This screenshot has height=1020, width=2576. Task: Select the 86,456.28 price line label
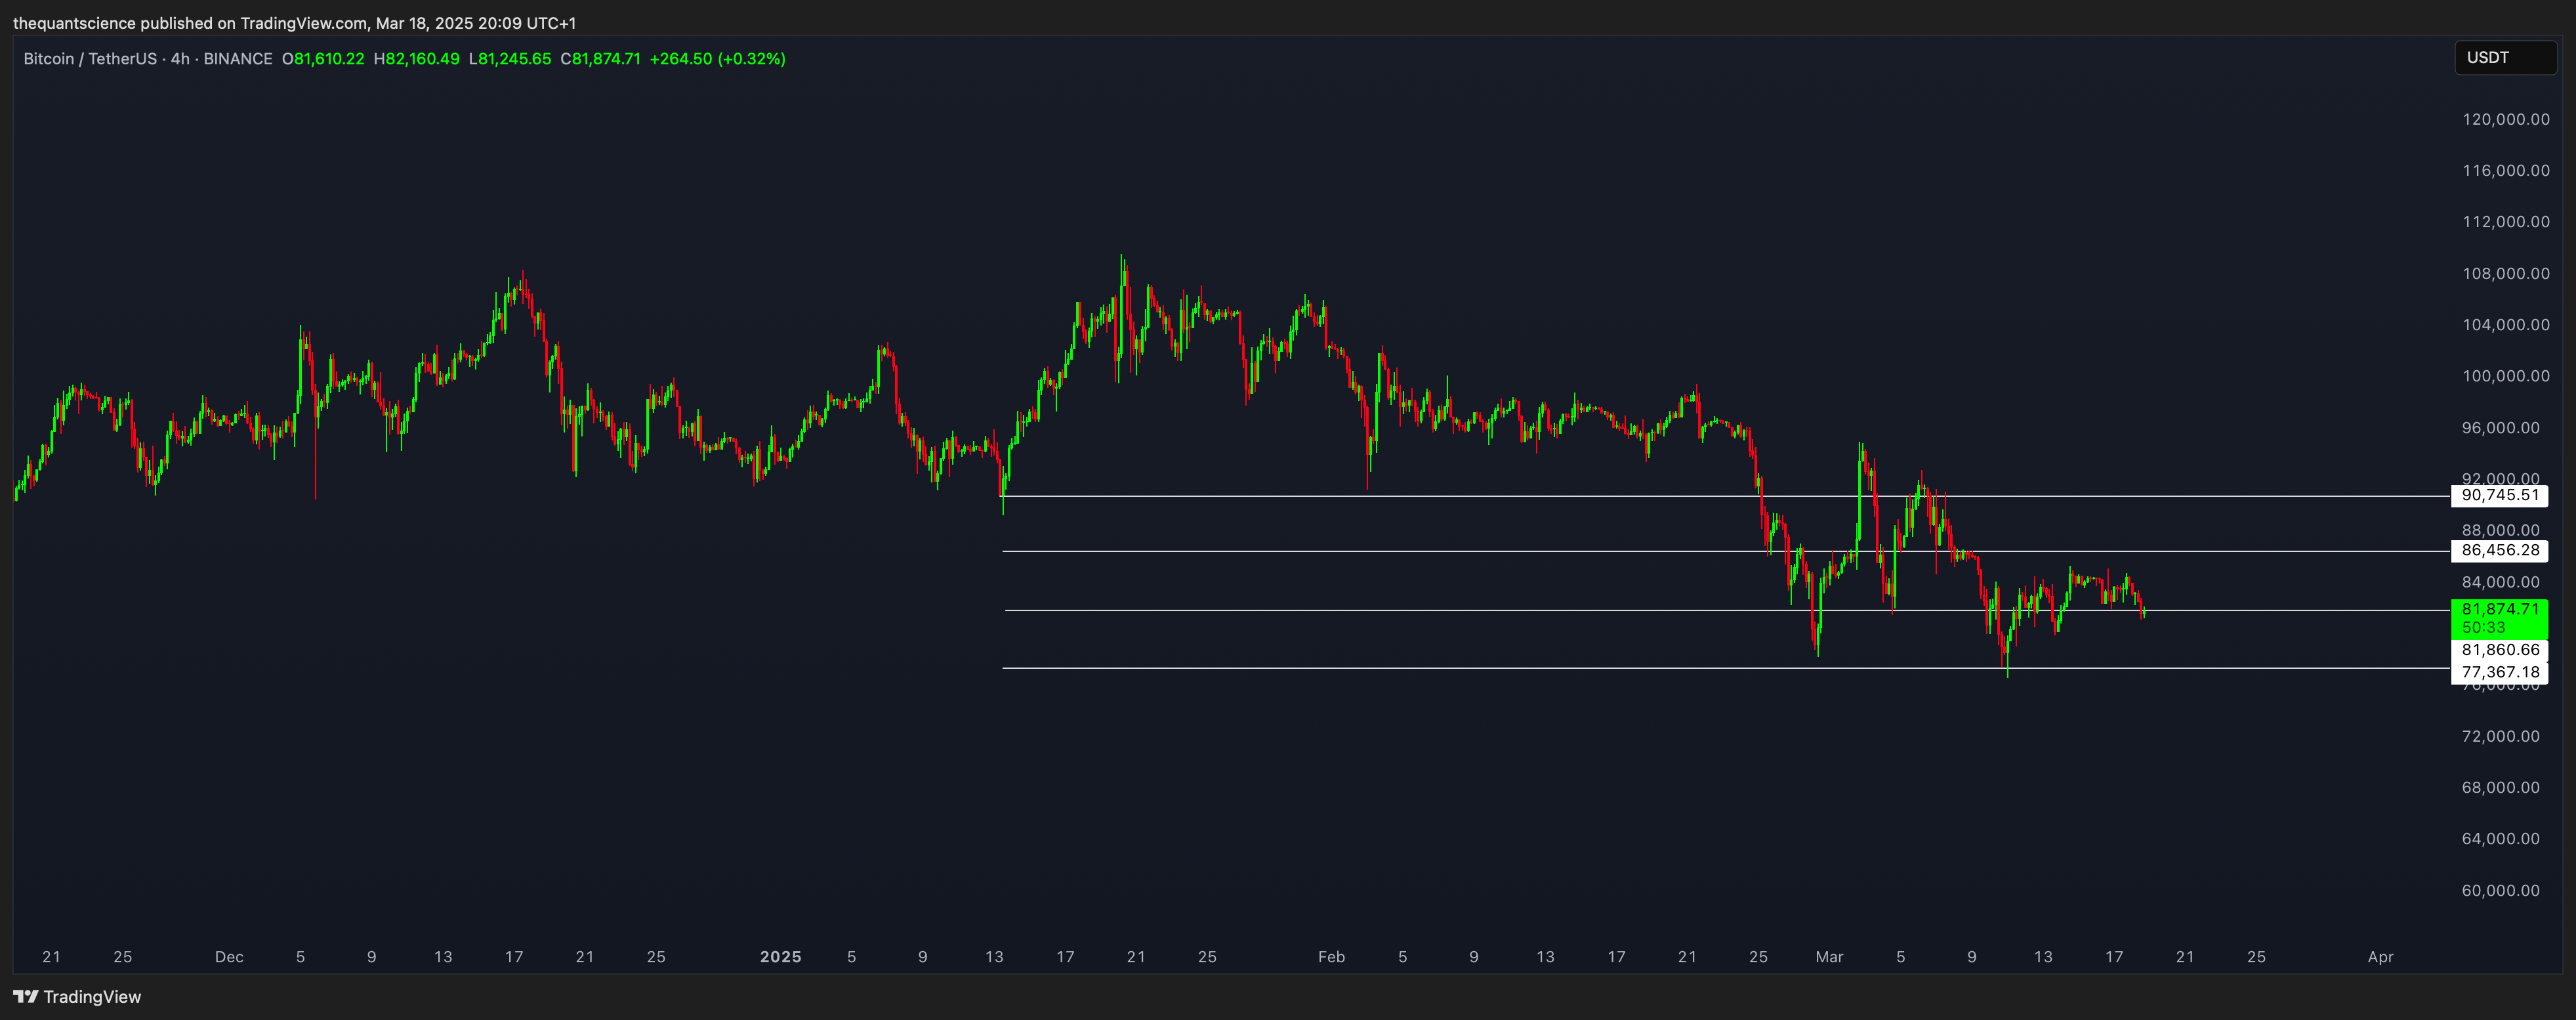tap(2499, 551)
